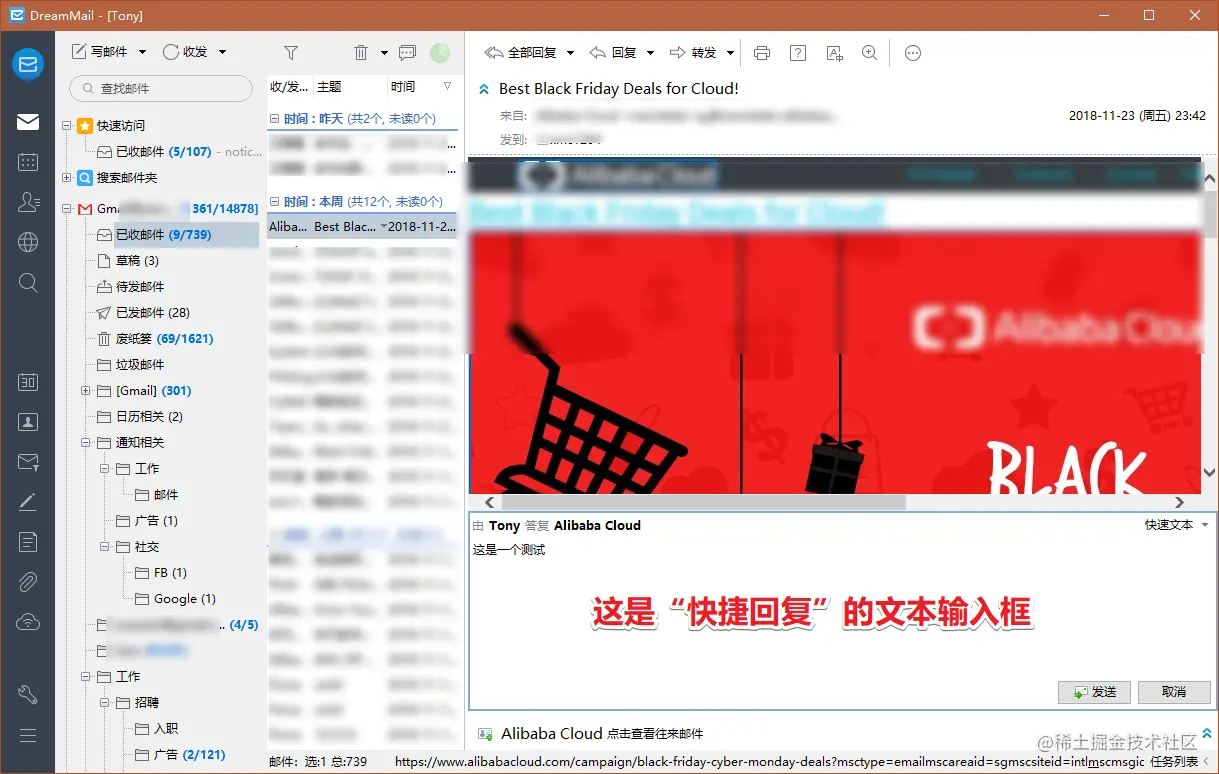
Task: Open the cloud sync sidebar icon
Action: click(28, 622)
